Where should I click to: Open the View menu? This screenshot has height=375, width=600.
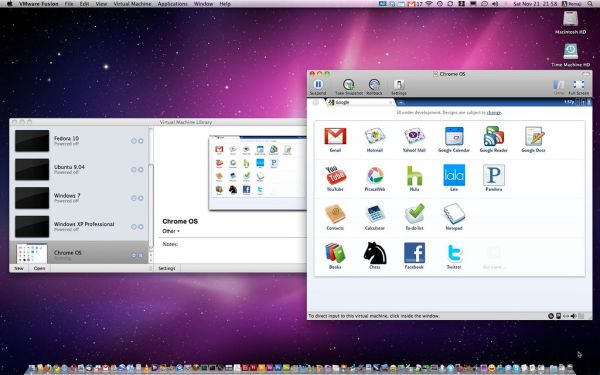(x=101, y=4)
